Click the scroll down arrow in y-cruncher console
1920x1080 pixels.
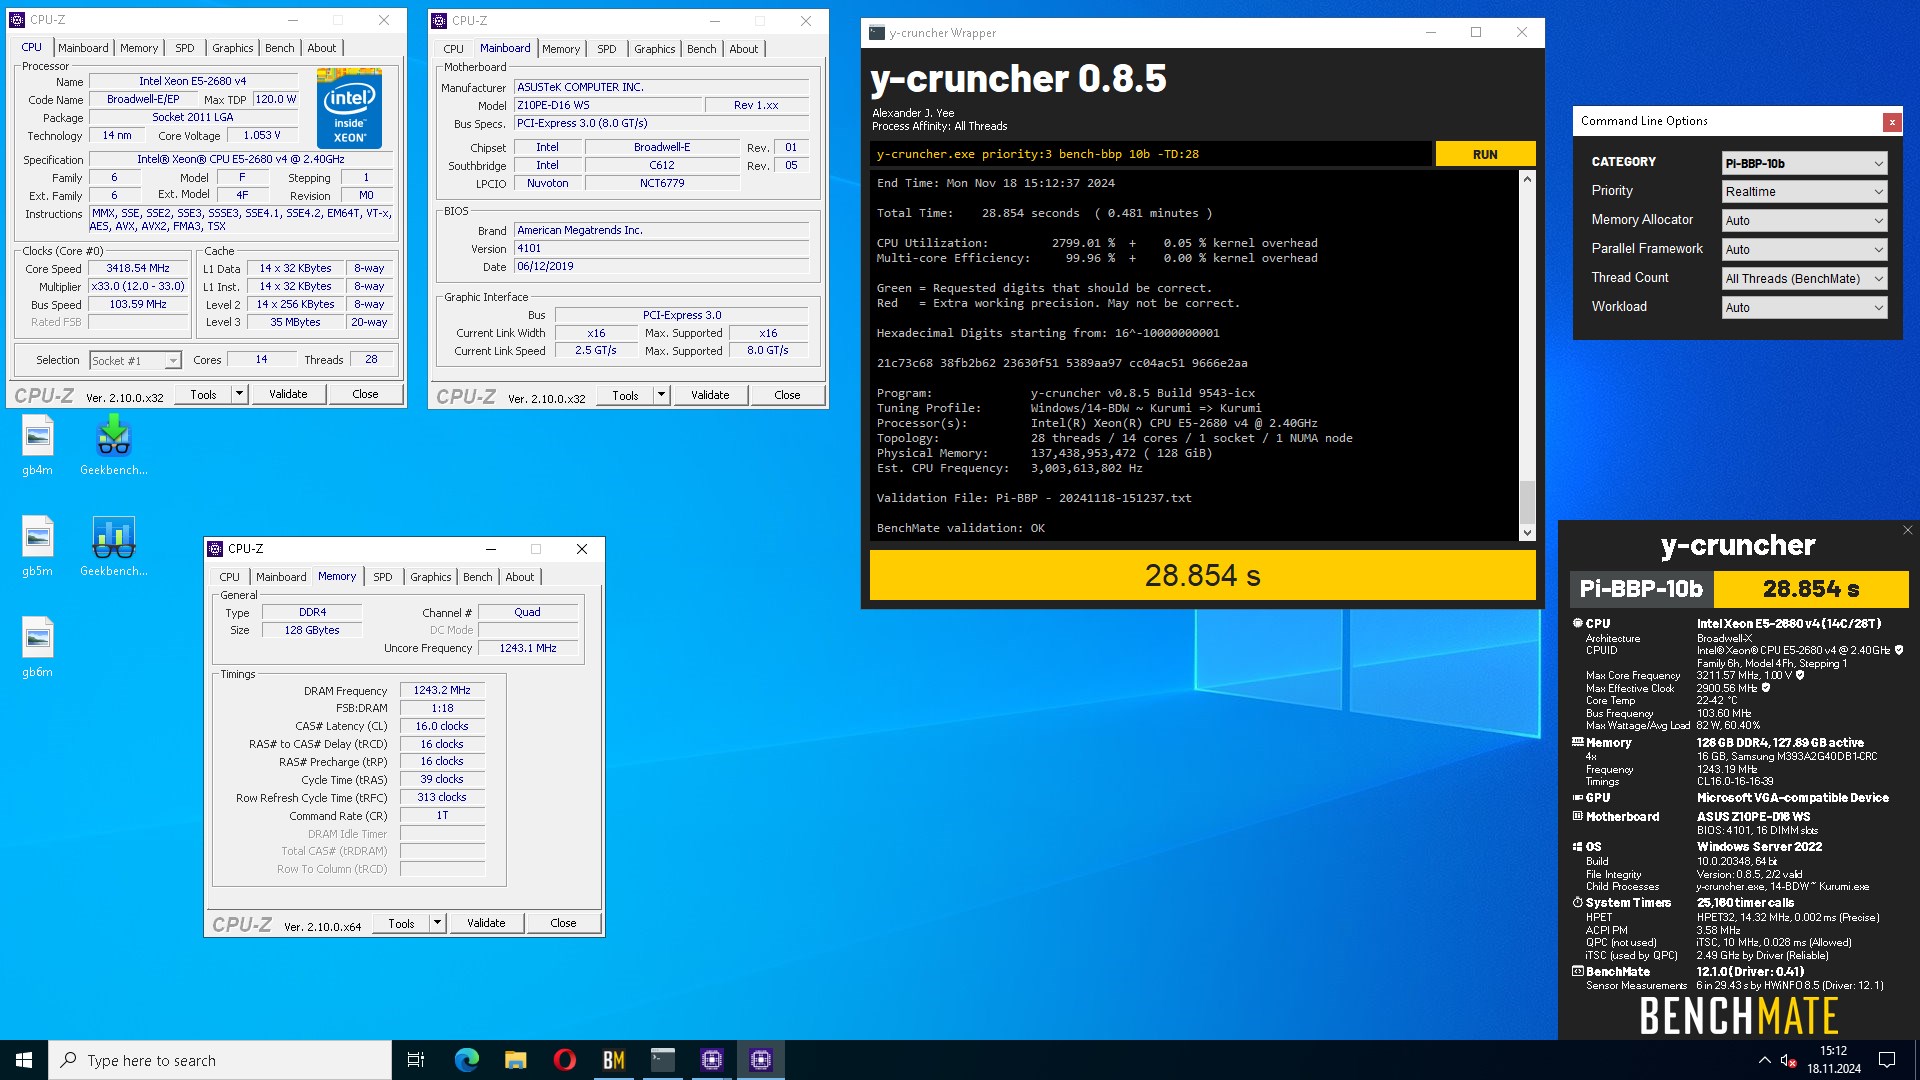pos(1527,533)
